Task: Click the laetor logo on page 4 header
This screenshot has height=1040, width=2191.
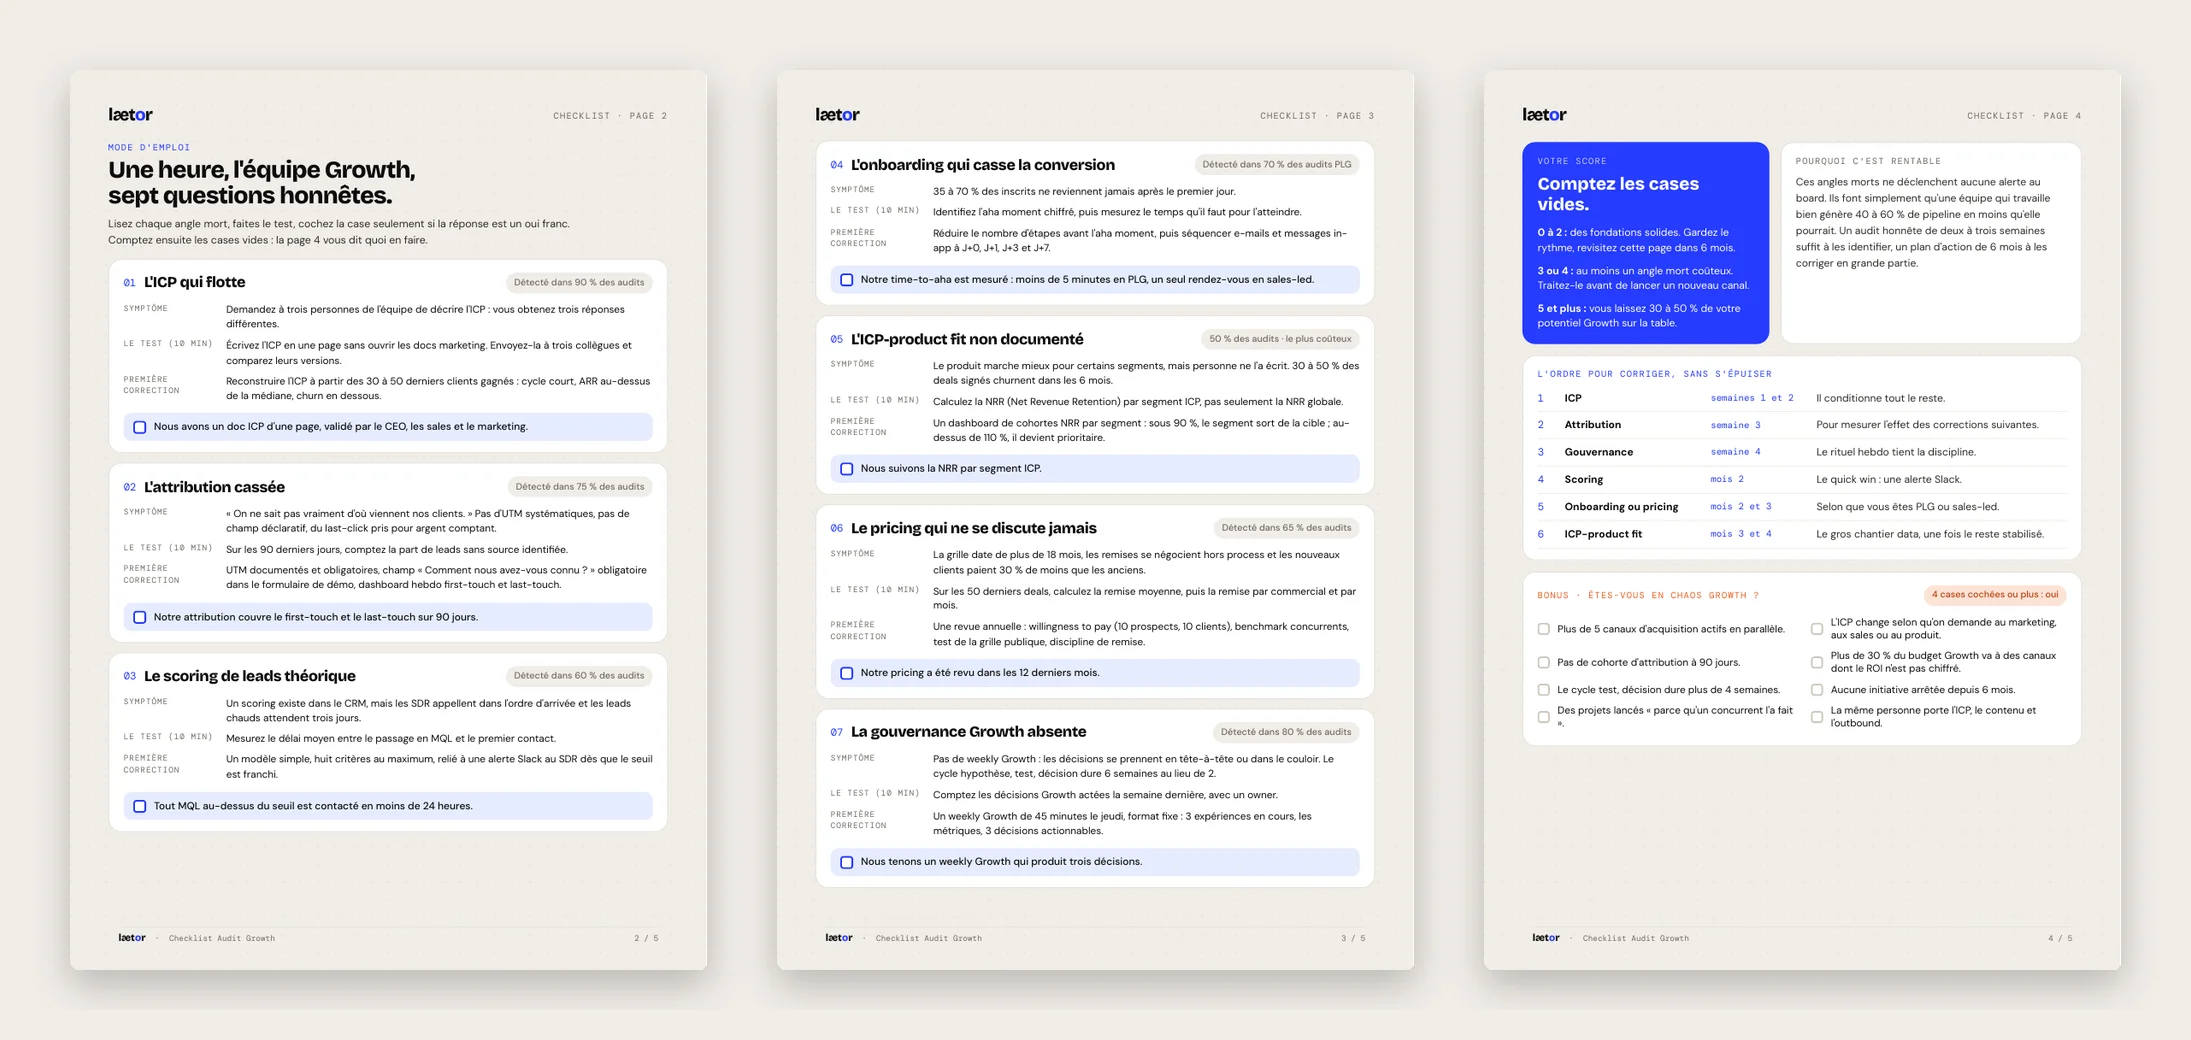Action: pos(1544,115)
